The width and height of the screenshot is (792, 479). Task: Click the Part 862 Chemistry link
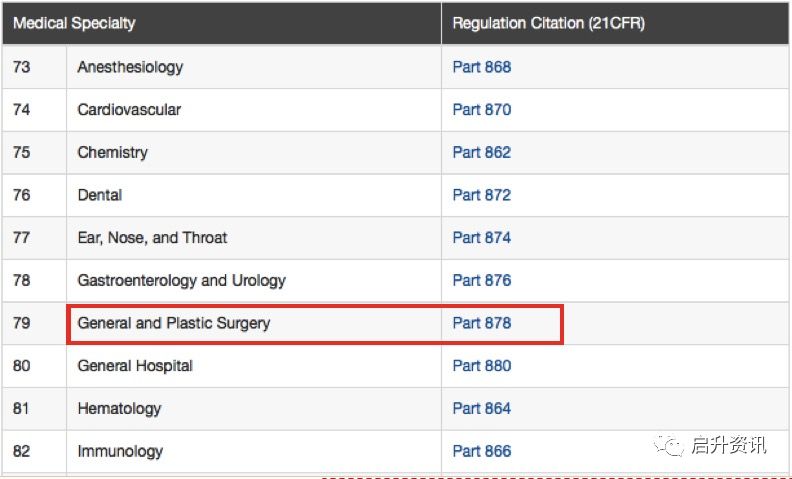[481, 152]
